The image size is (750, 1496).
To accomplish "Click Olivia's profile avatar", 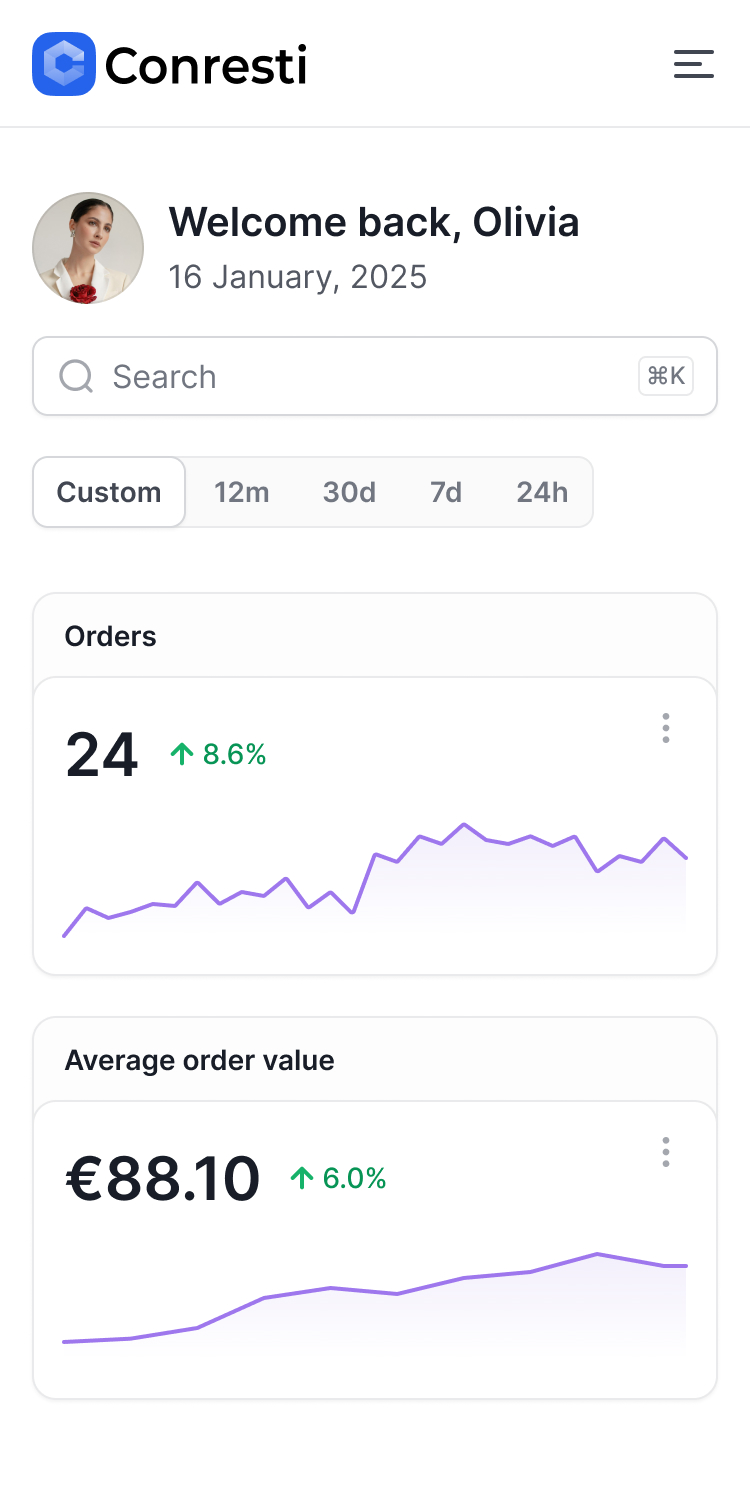I will click(x=88, y=248).
